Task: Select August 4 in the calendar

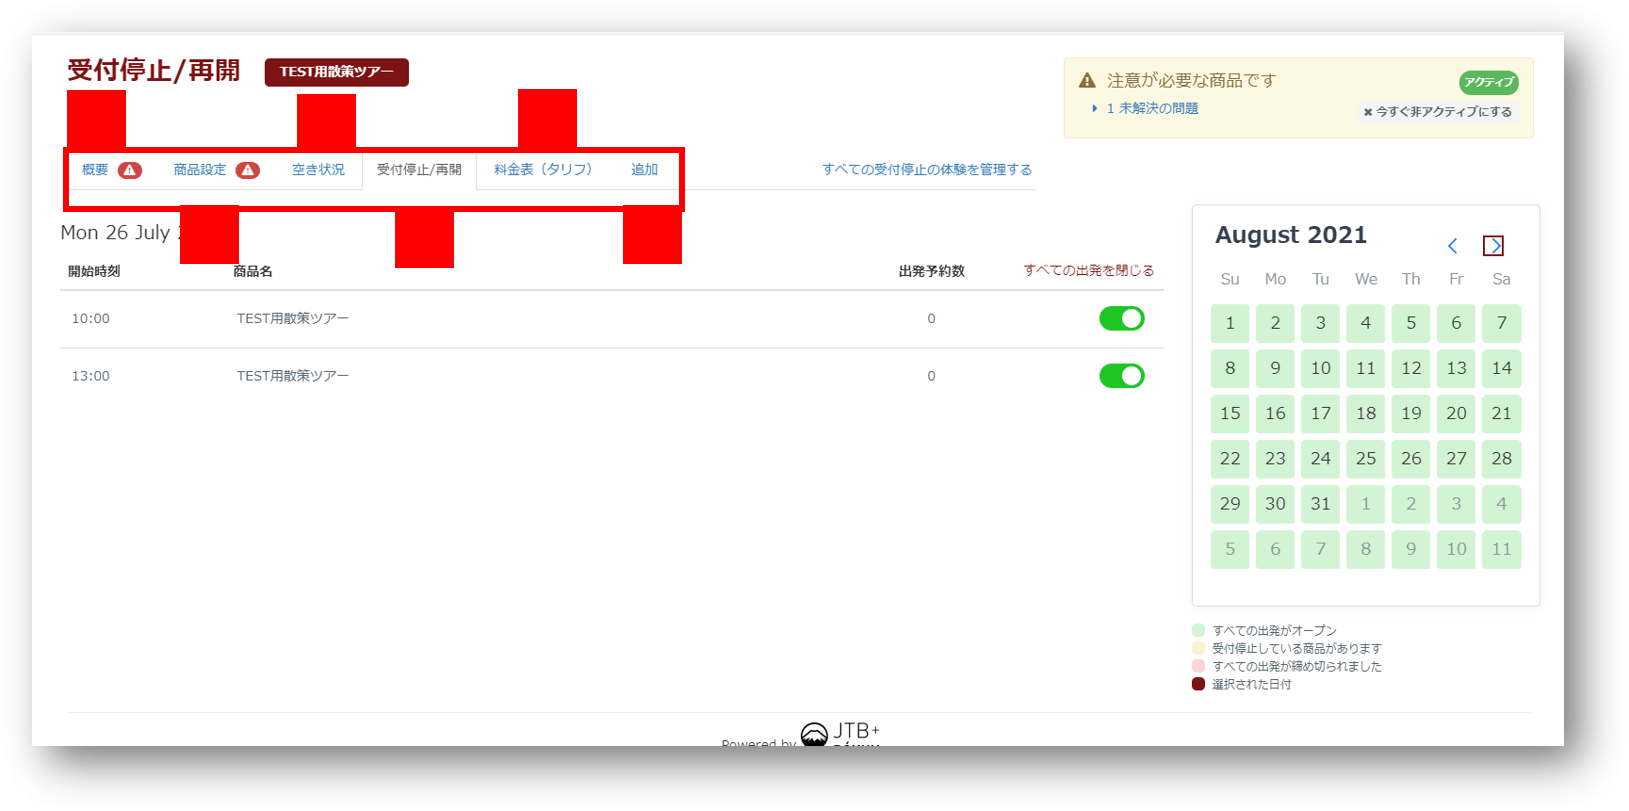Action: point(1366,323)
